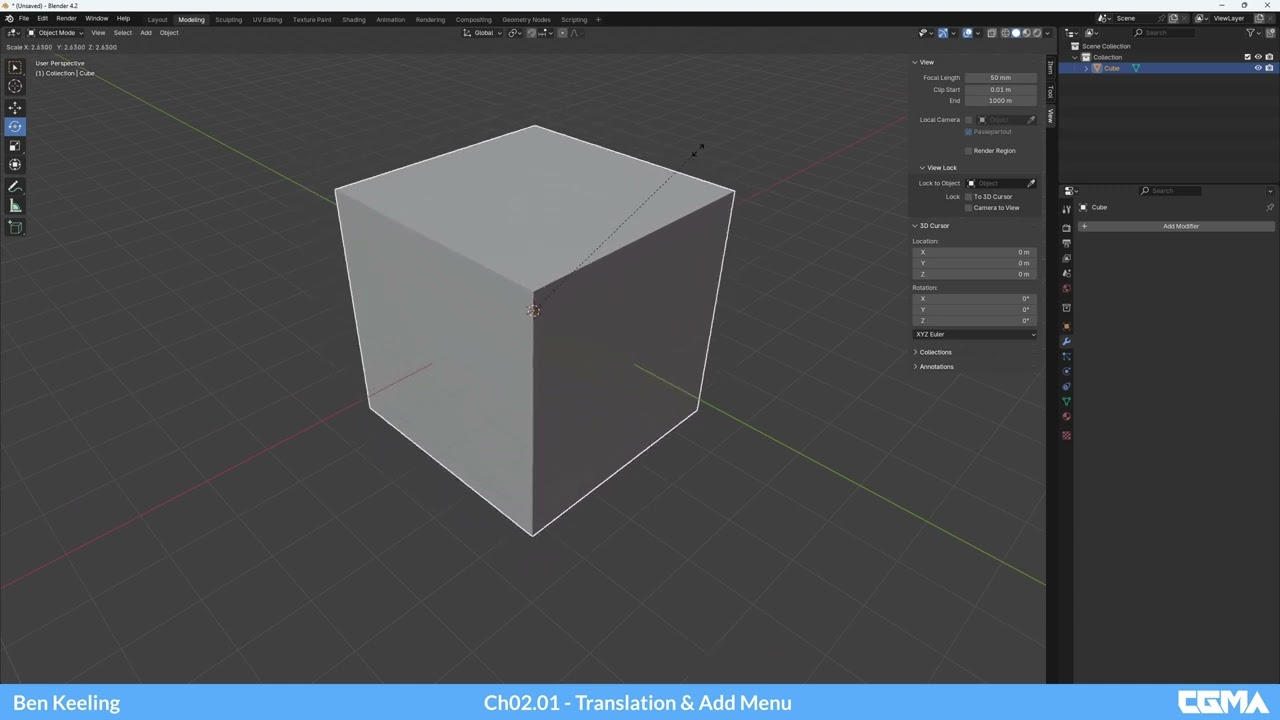
Task: Open the Object Constraints properties tab
Action: [1066, 387]
